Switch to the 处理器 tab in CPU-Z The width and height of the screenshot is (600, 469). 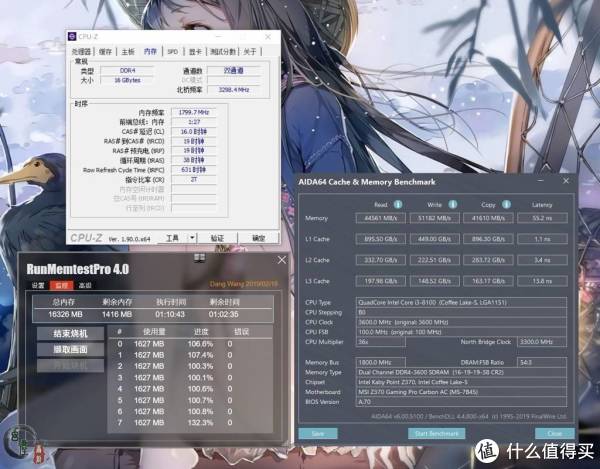(x=81, y=52)
